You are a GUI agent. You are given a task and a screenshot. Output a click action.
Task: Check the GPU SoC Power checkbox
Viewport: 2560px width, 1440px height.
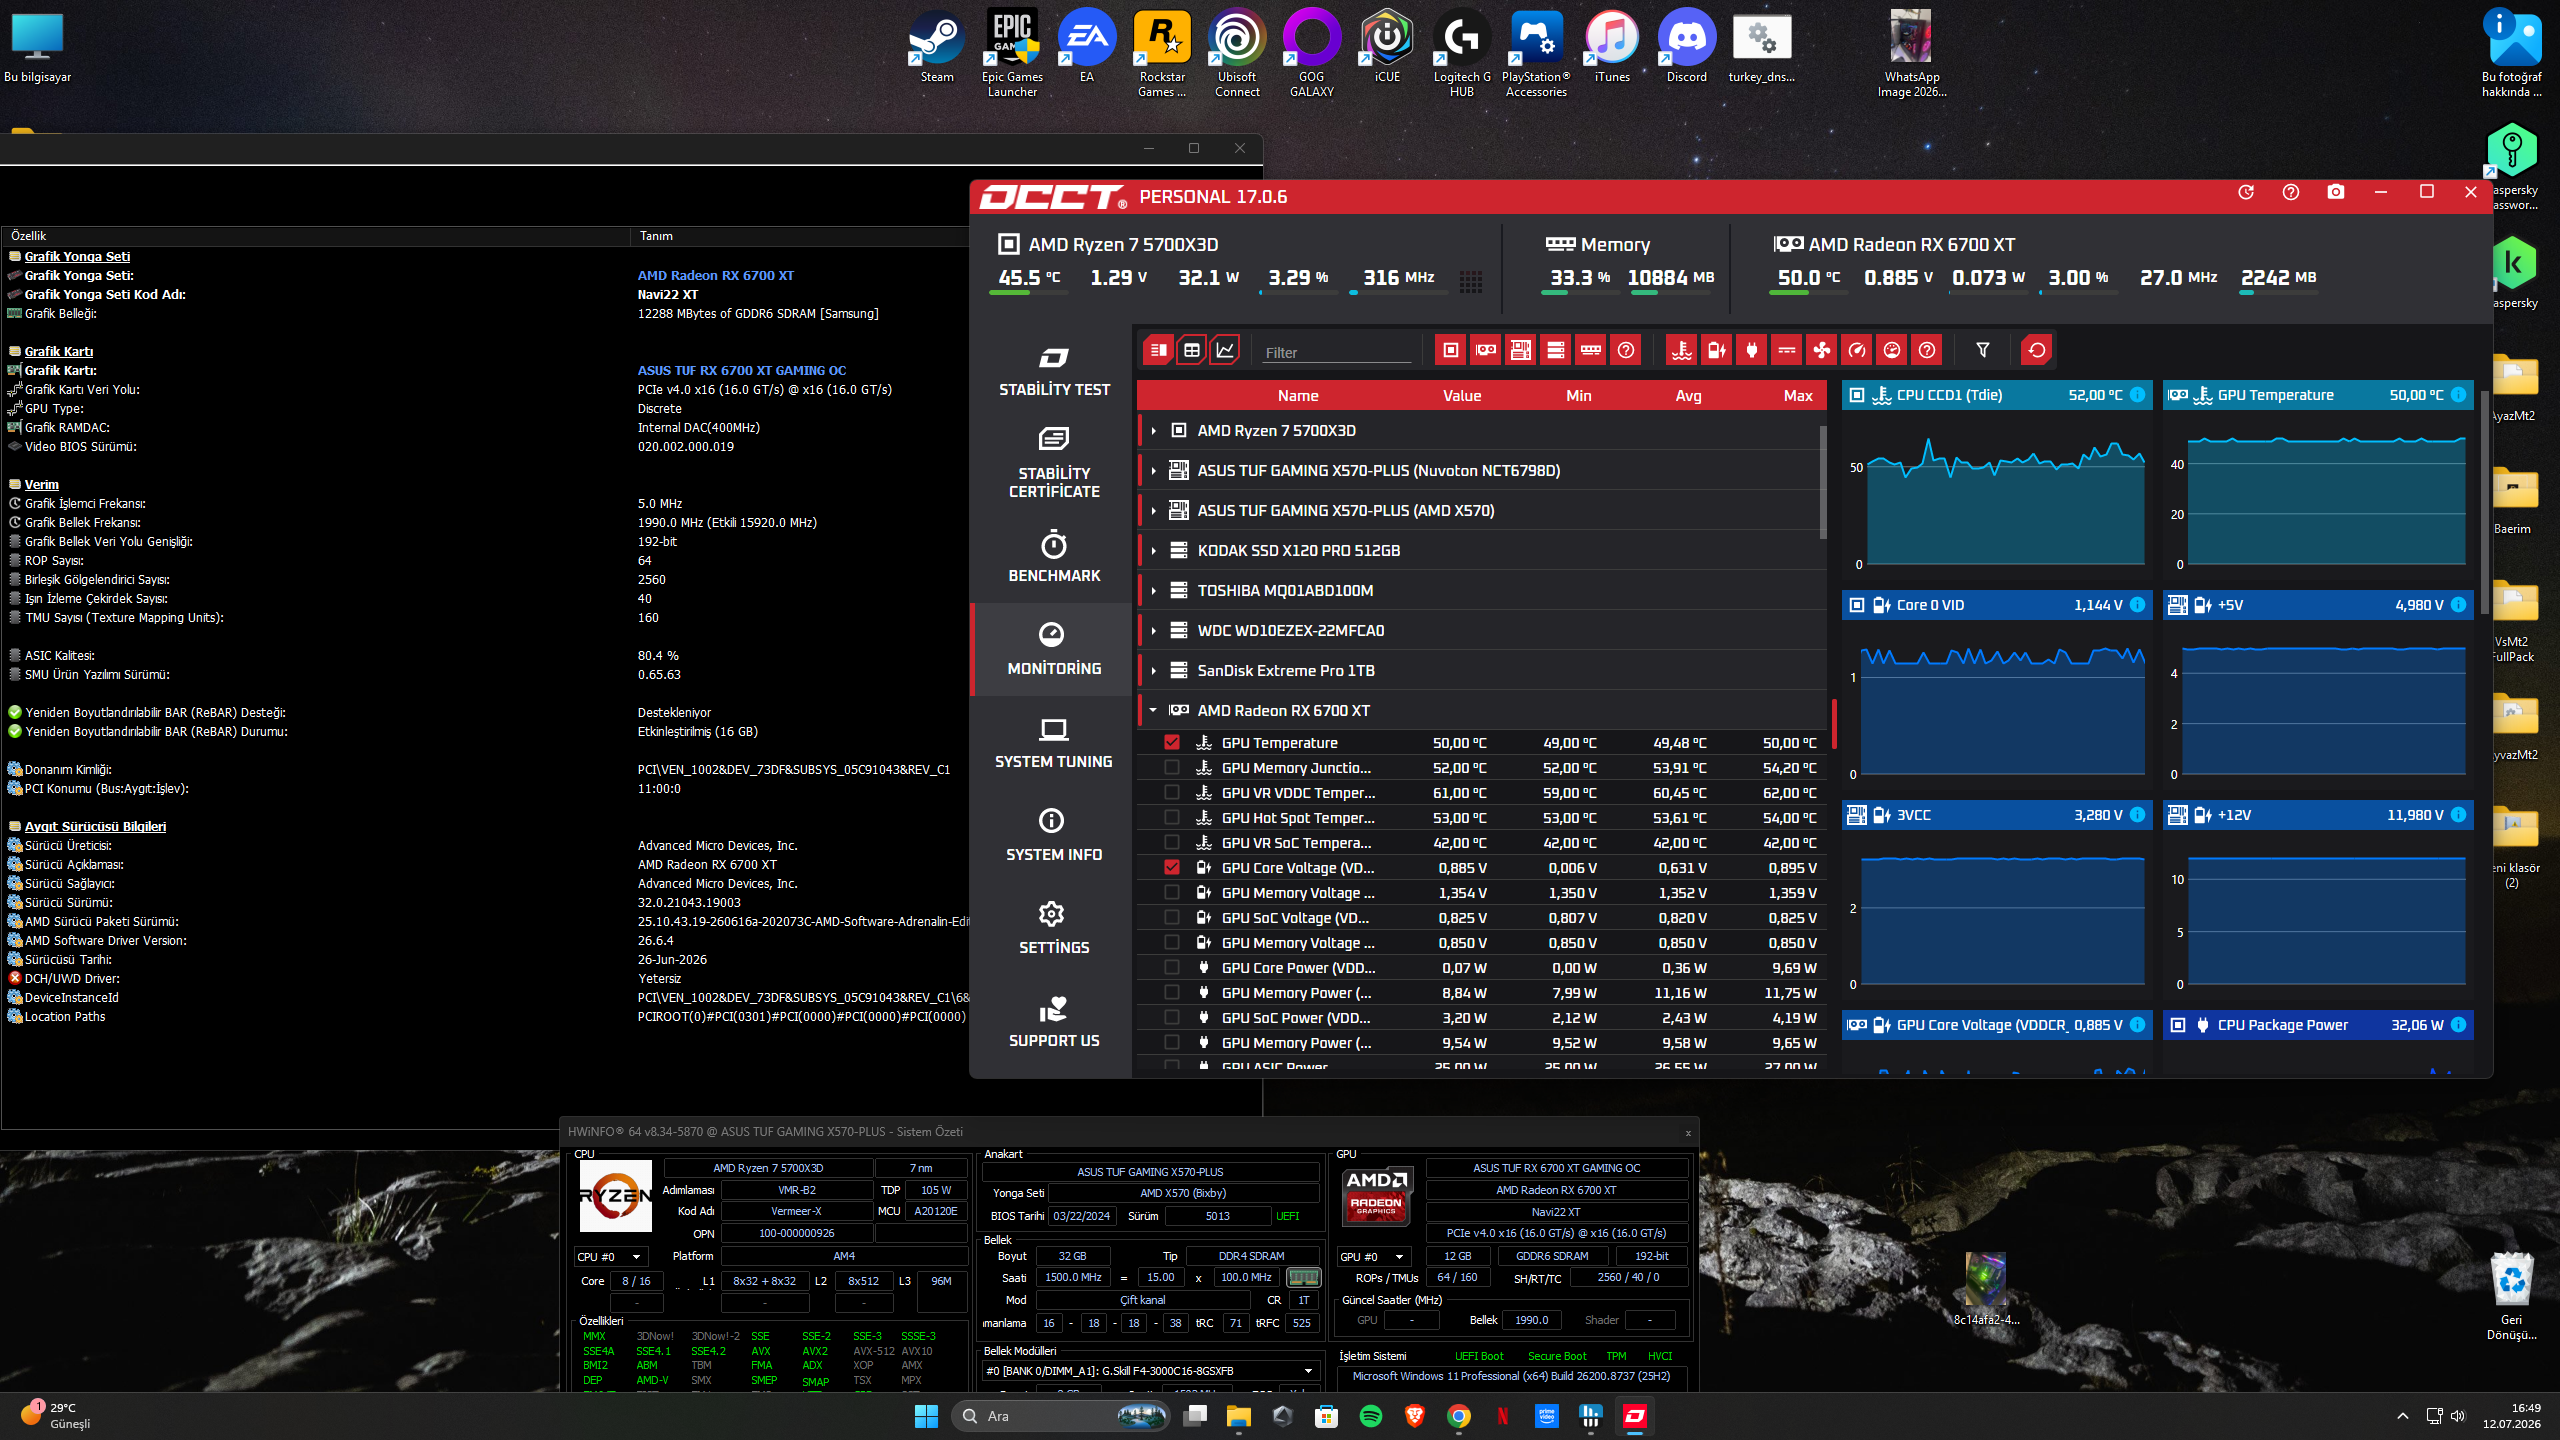(1172, 1017)
